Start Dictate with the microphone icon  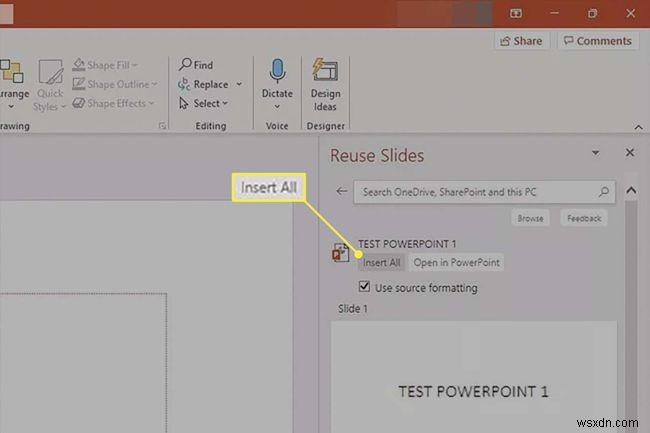[x=277, y=71]
